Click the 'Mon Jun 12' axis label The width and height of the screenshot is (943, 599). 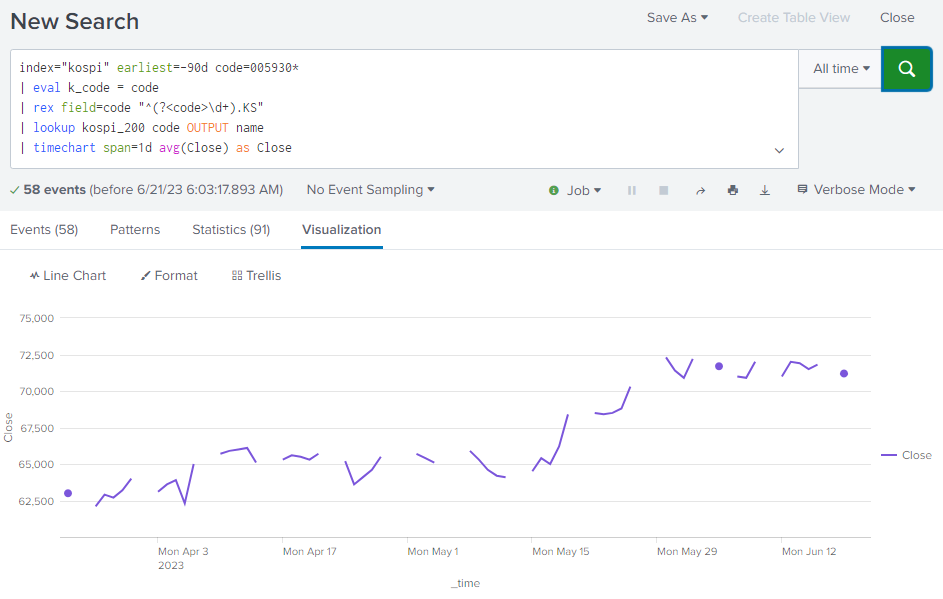pos(809,551)
